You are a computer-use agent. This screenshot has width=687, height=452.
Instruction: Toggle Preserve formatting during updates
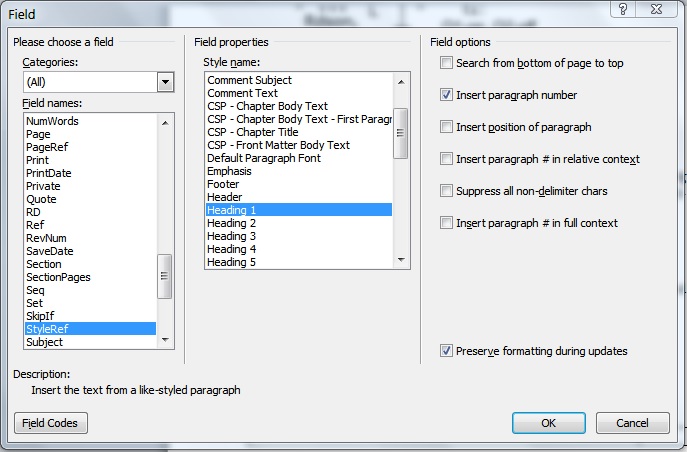[446, 351]
